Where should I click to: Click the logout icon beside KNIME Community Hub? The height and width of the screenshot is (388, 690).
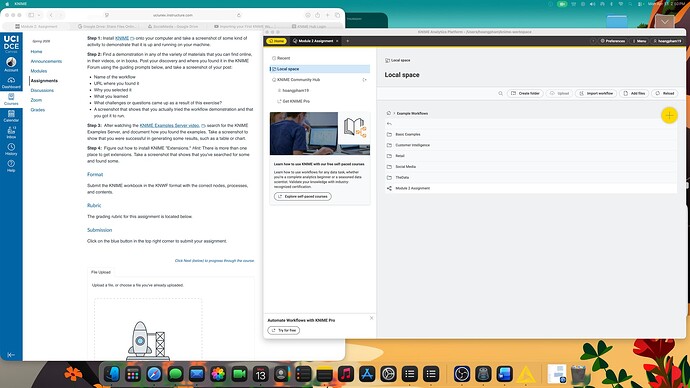(364, 80)
